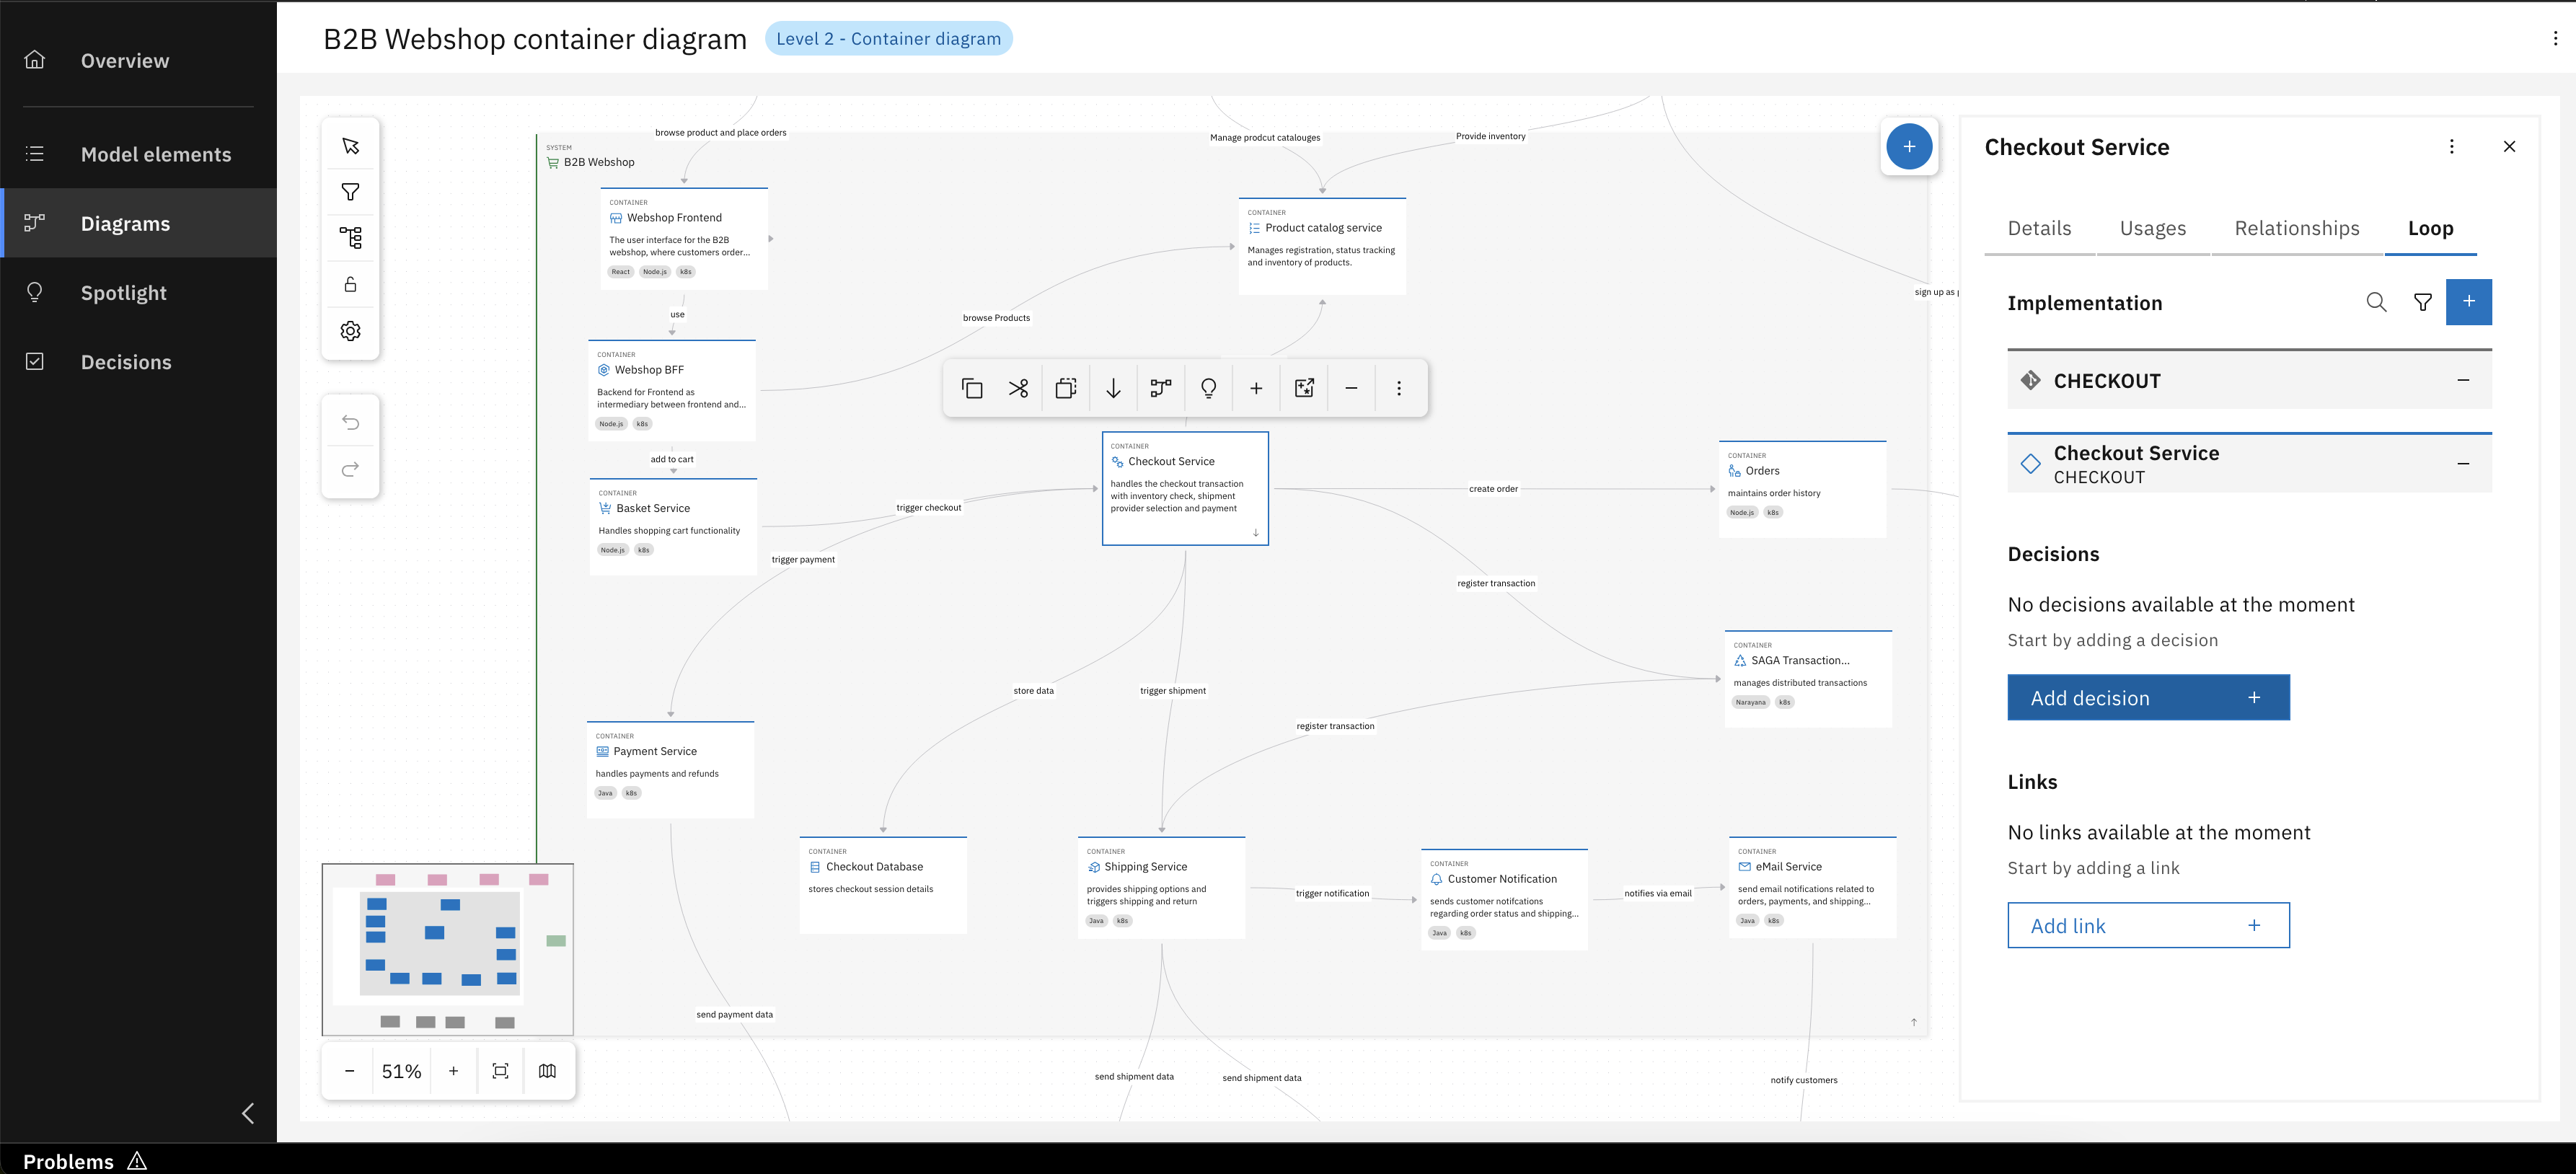The image size is (2576, 1174).
Task: Decrease zoom using the minus control
Action: 349,1070
